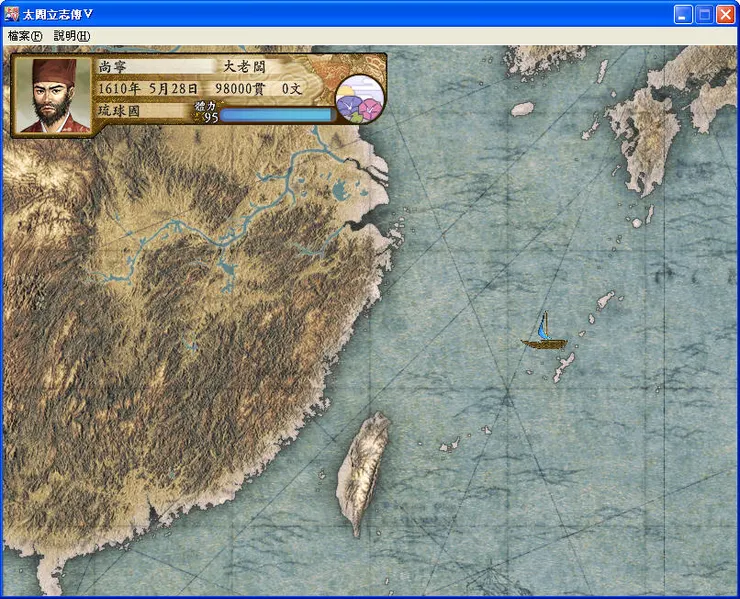
Task: Click the 尚寧 character portrait
Action: click(53, 95)
